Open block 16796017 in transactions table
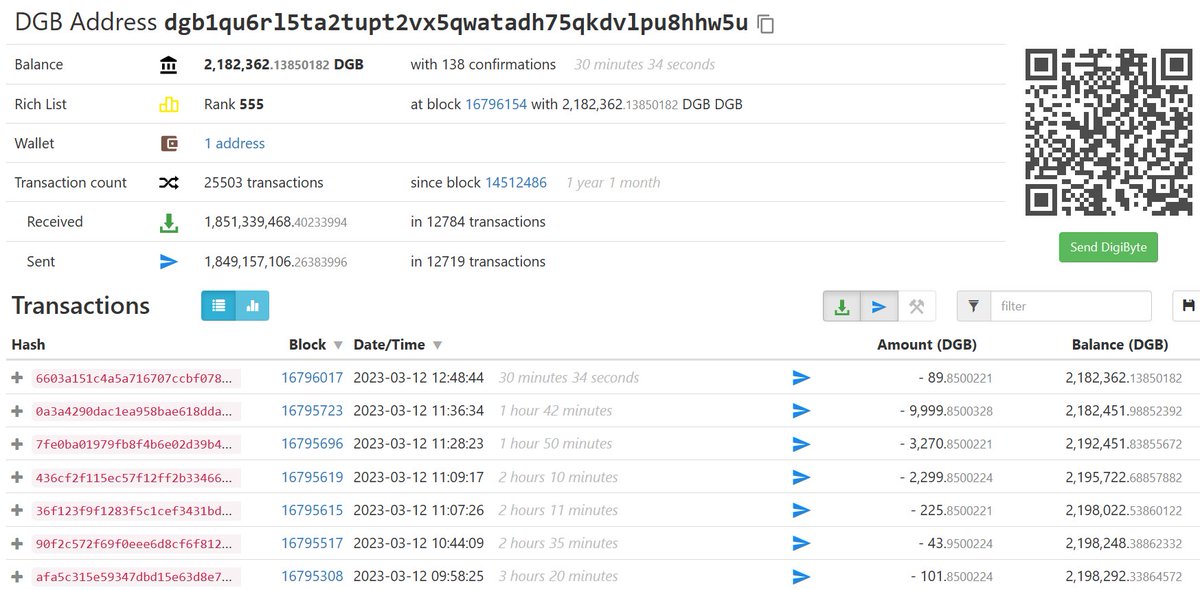Viewport: 1200px width, 590px height. (312, 378)
